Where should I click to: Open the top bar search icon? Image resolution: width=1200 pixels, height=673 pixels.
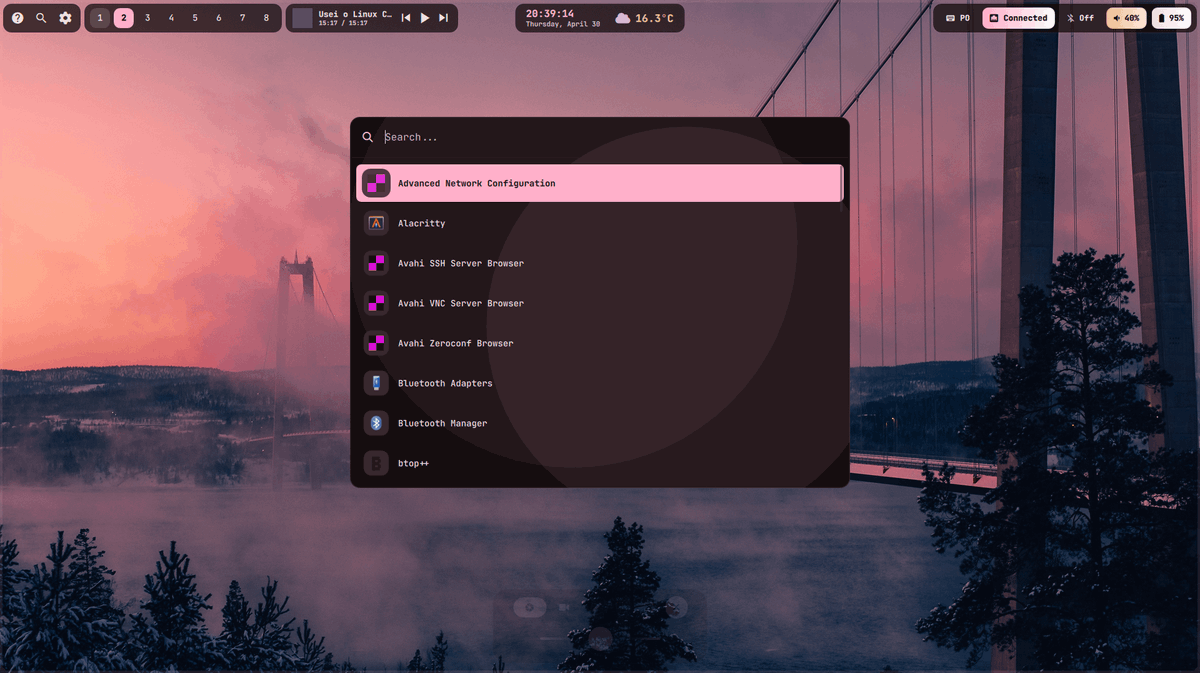[41, 18]
